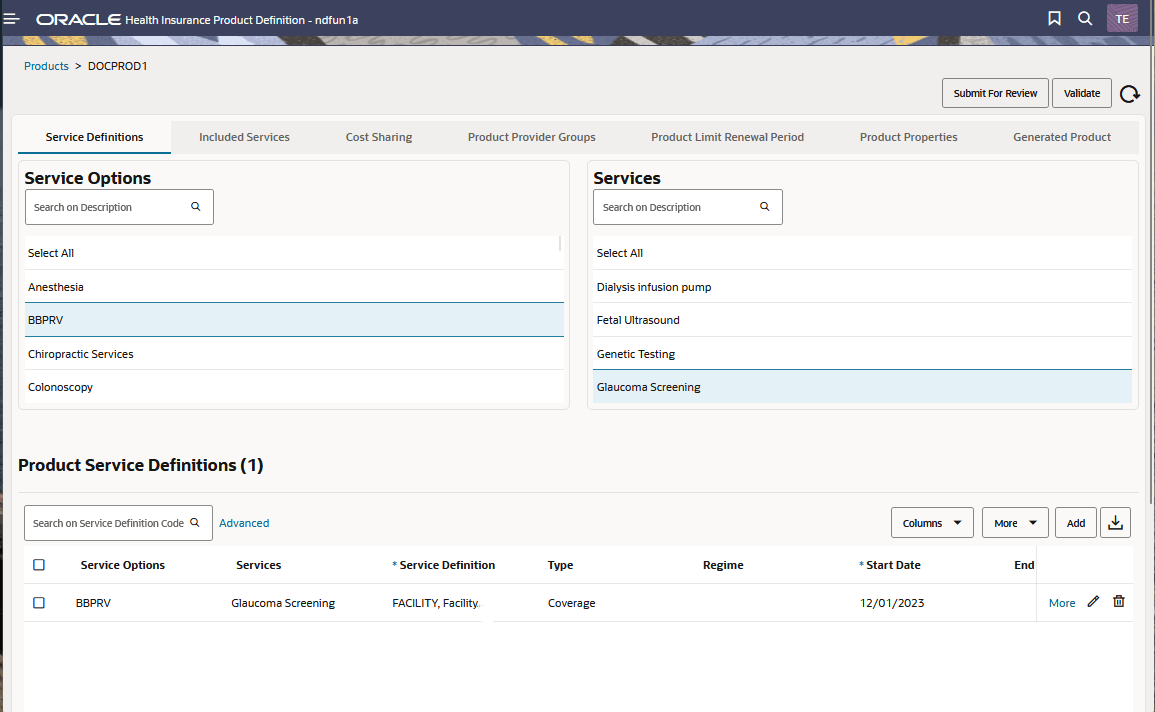Open the Product Provider Groups tab
This screenshot has width=1155, height=712.
[531, 137]
